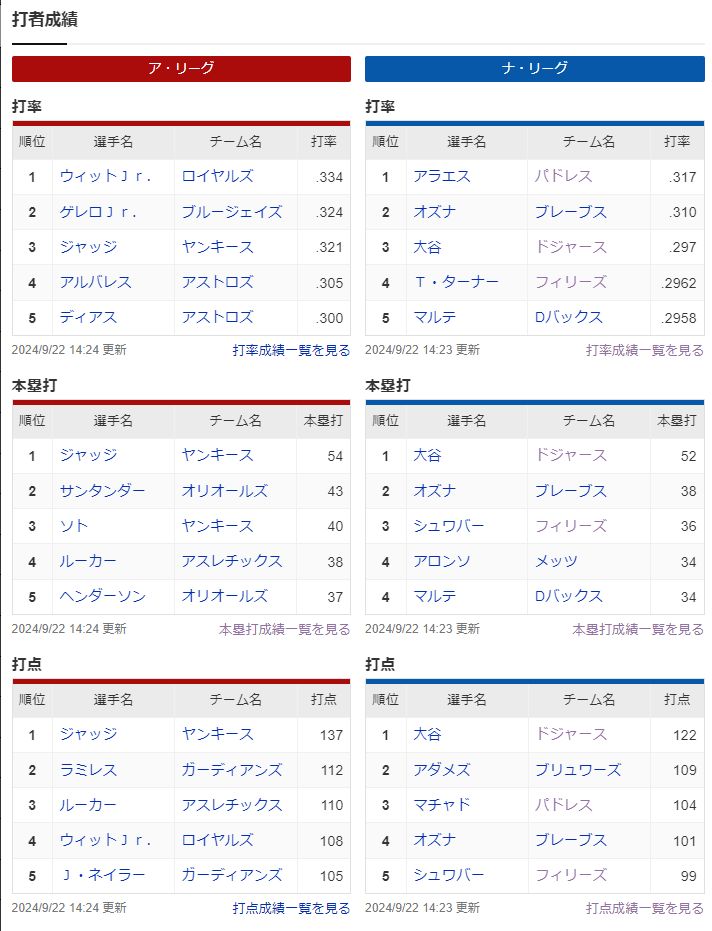Click メッツ team link
The width and height of the screenshot is (712, 931).
pos(556,561)
